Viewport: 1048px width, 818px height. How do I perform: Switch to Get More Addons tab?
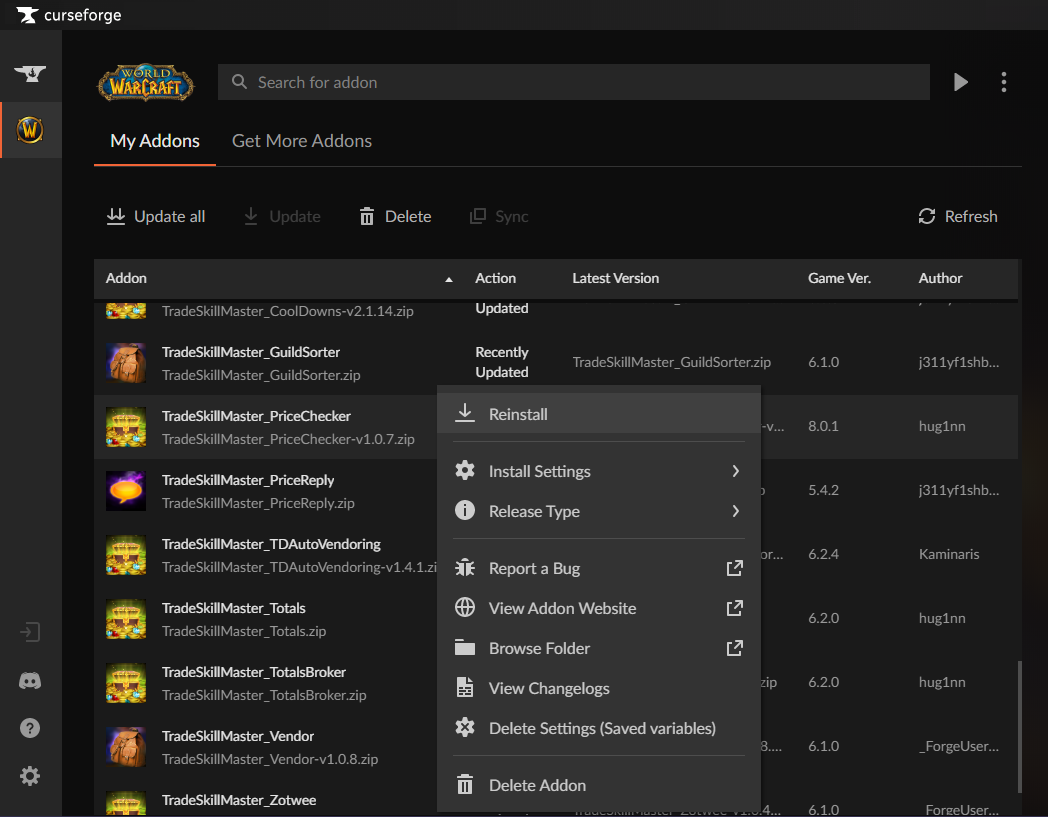pyautogui.click(x=301, y=141)
